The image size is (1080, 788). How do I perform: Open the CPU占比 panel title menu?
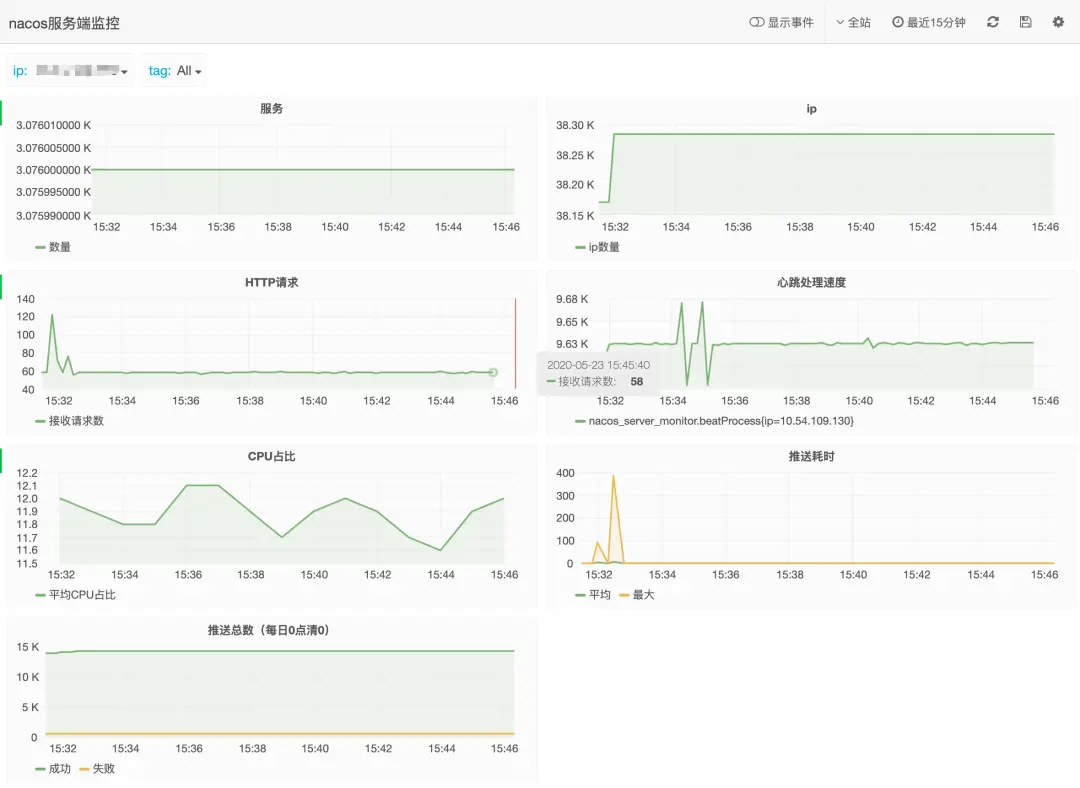[x=271, y=456]
